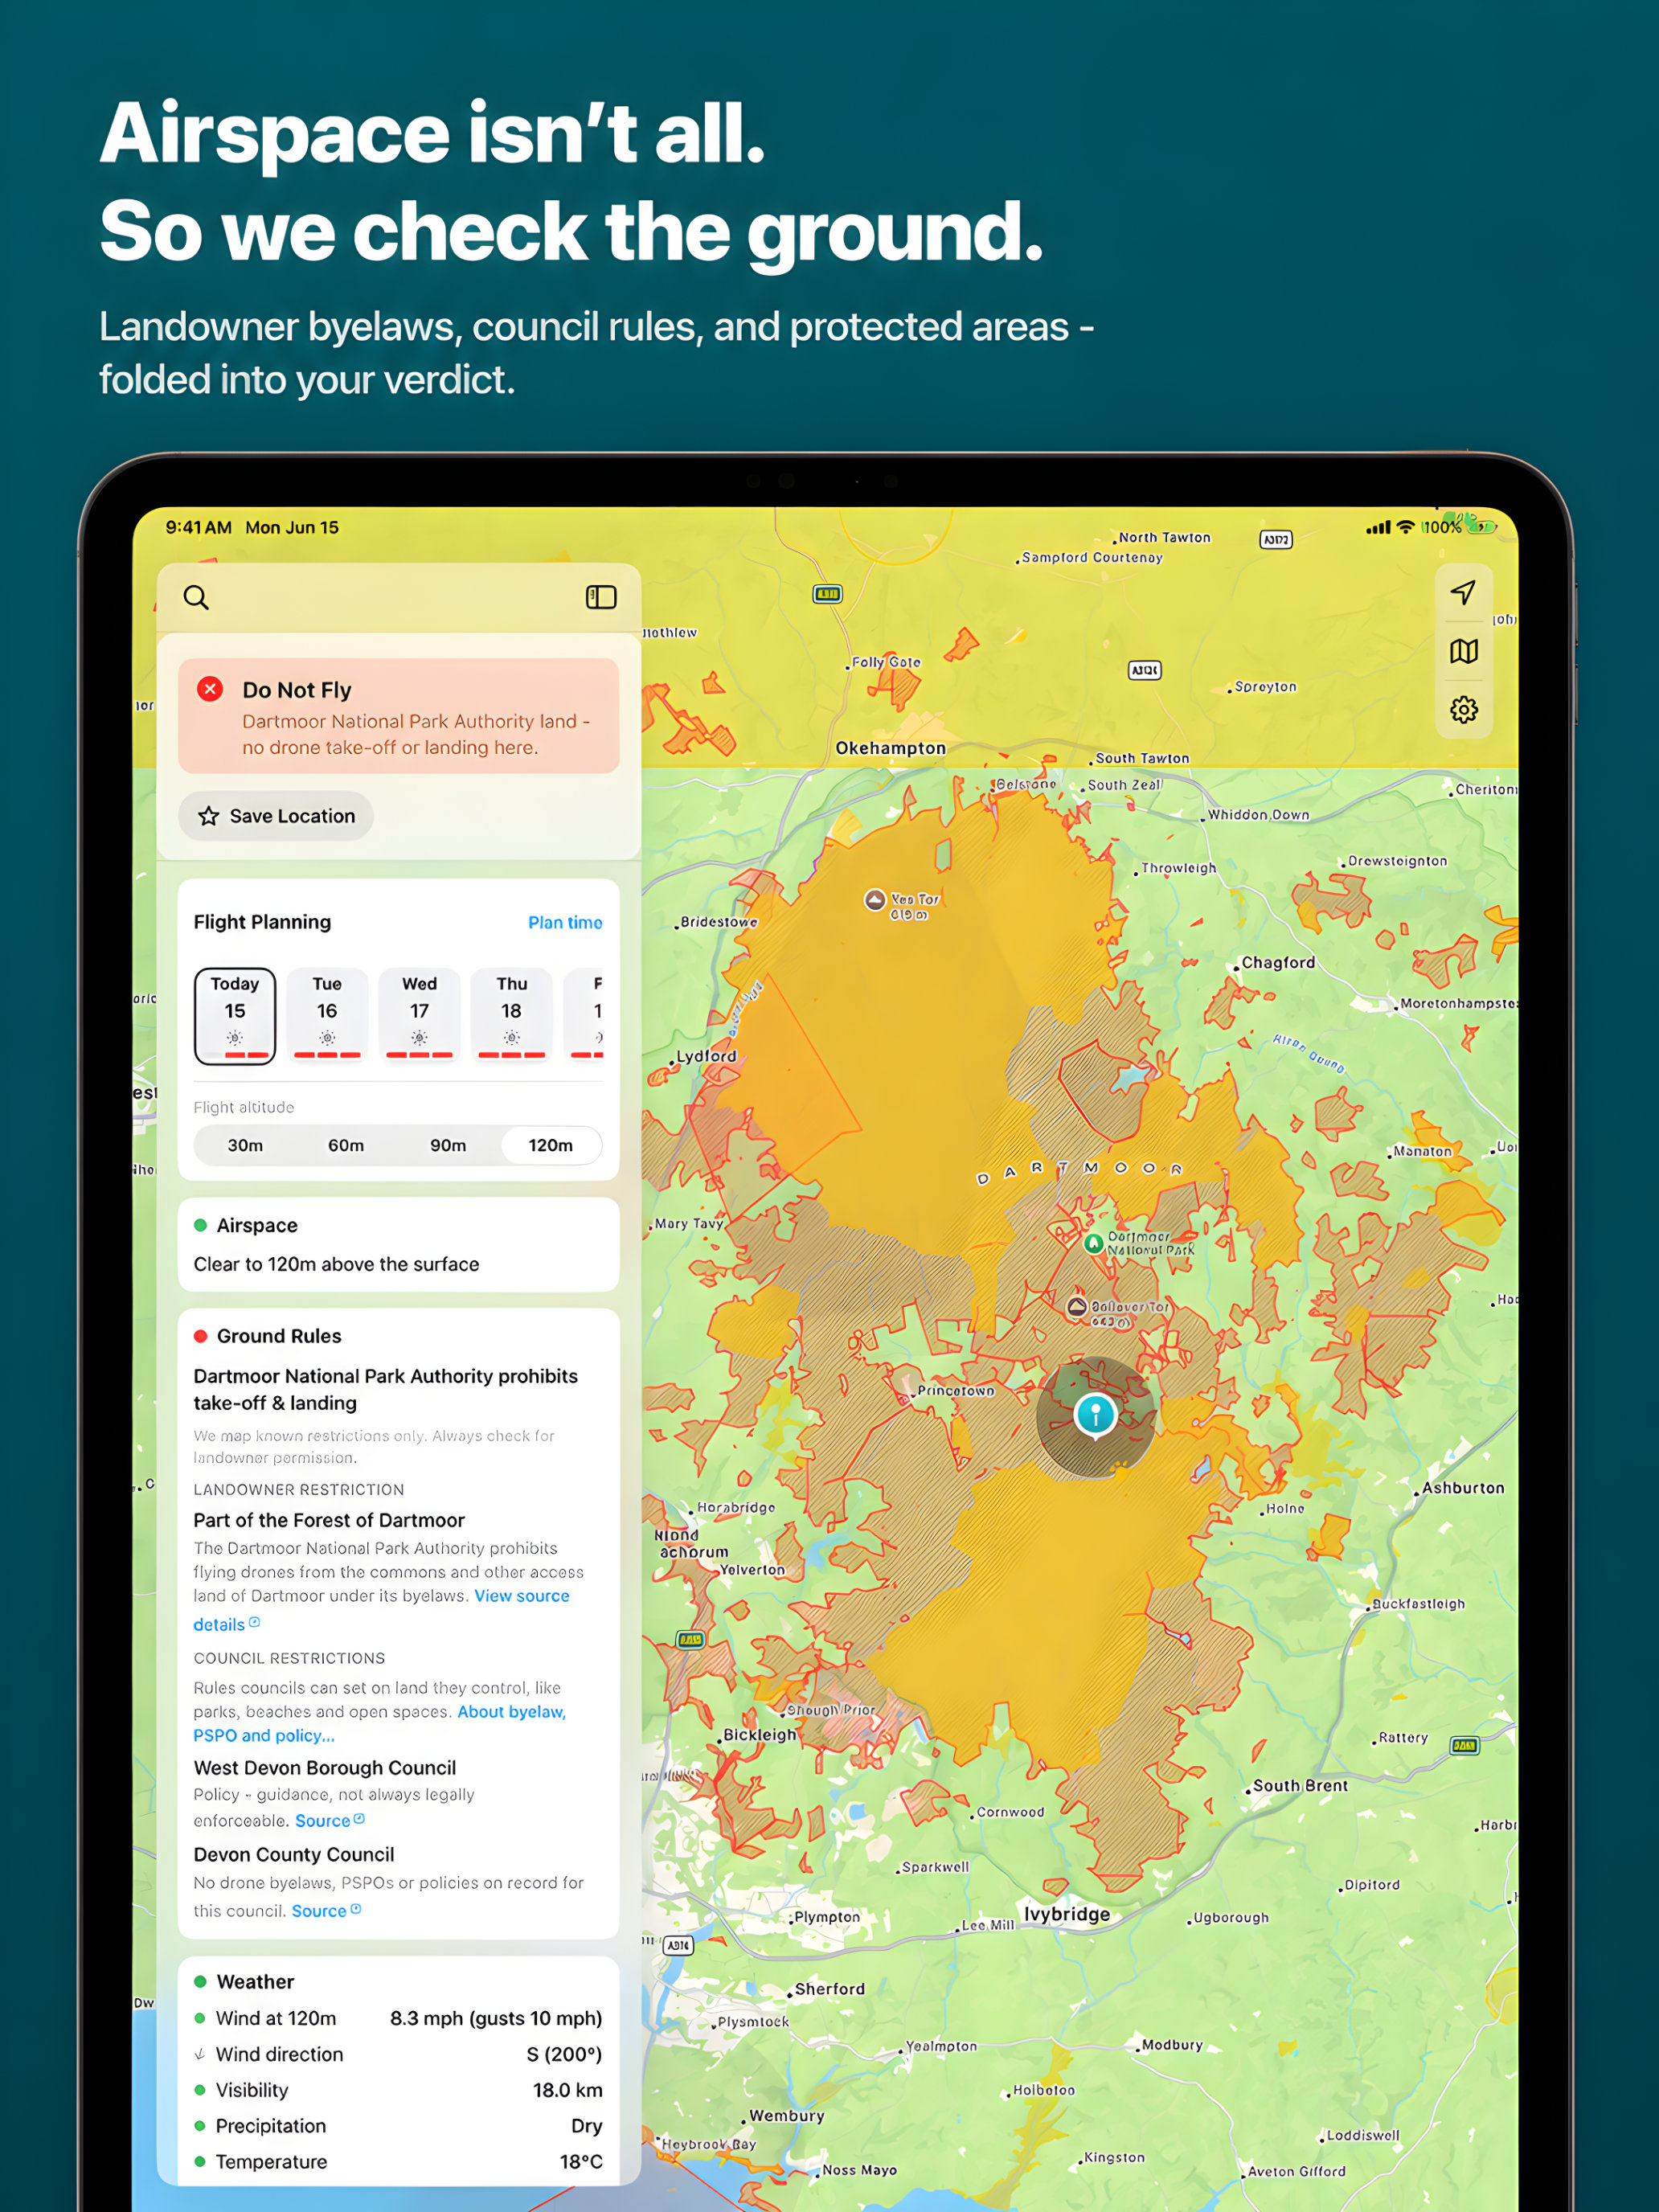
Task: Tap the Do Not Fly verdict banner
Action: [x=398, y=716]
